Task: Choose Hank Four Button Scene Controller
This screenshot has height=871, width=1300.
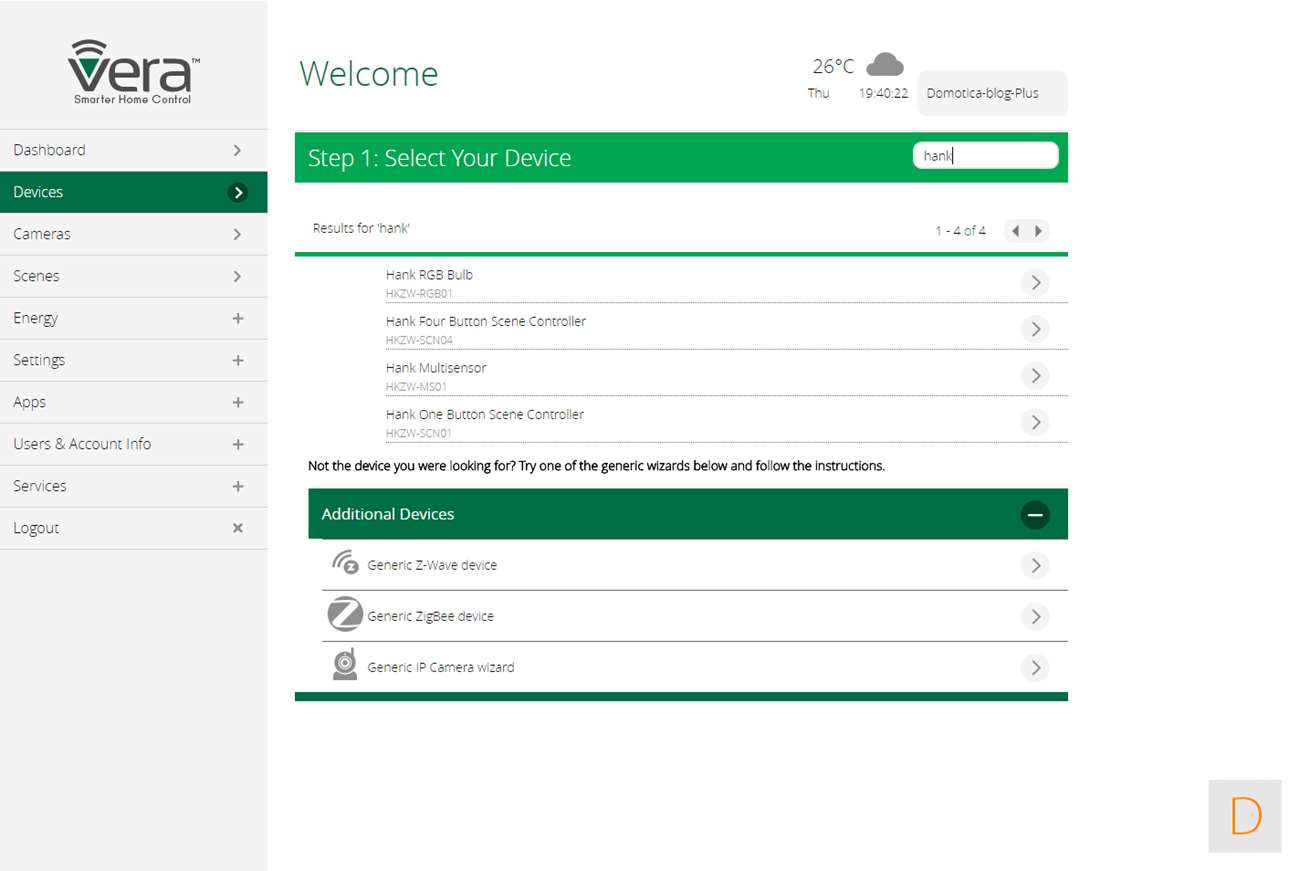Action: (485, 321)
